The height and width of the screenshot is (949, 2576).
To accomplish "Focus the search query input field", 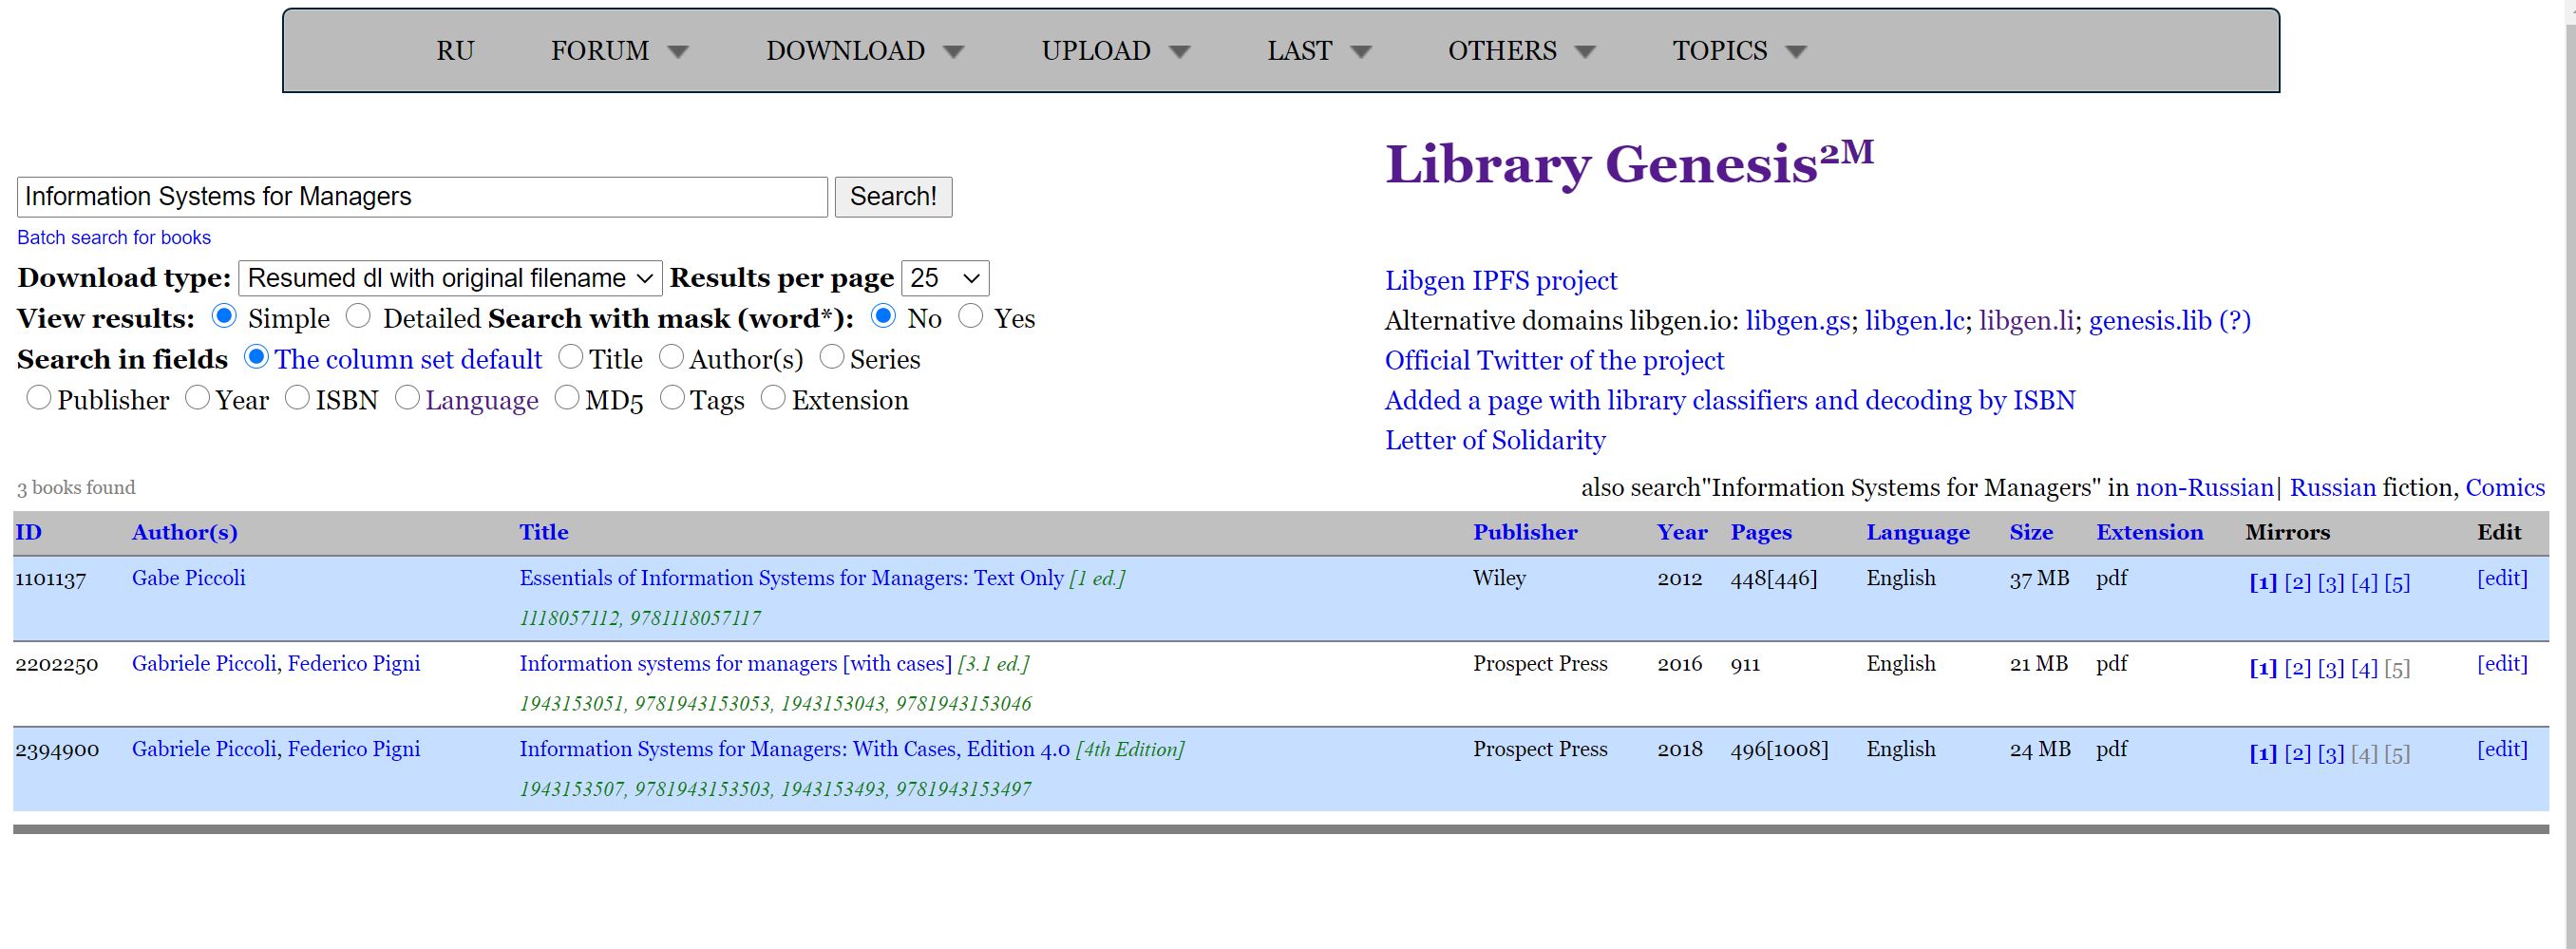I will pyautogui.click(x=422, y=197).
